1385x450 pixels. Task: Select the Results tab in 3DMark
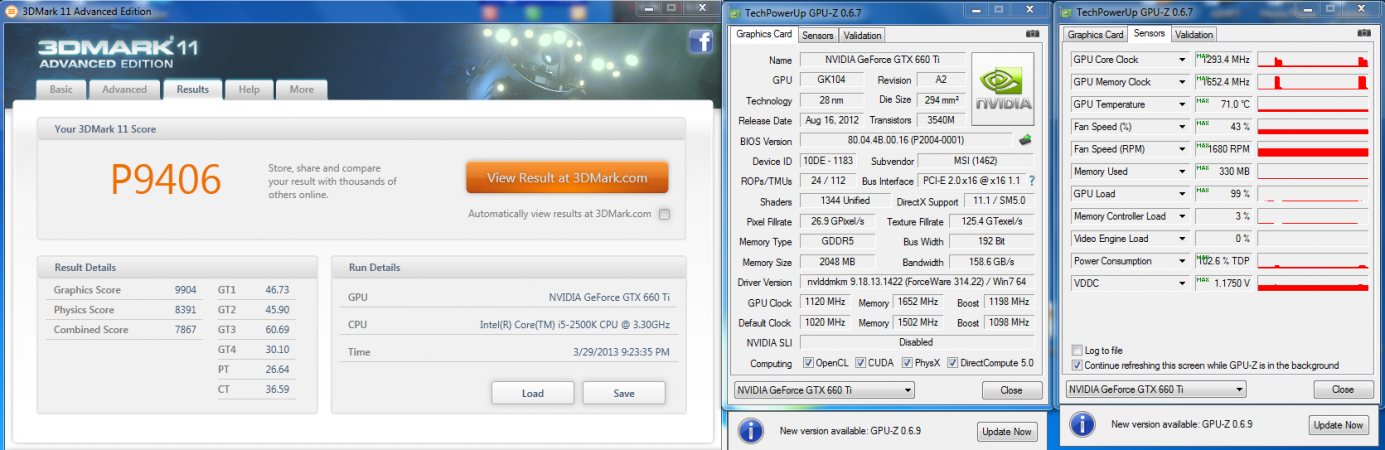click(192, 89)
